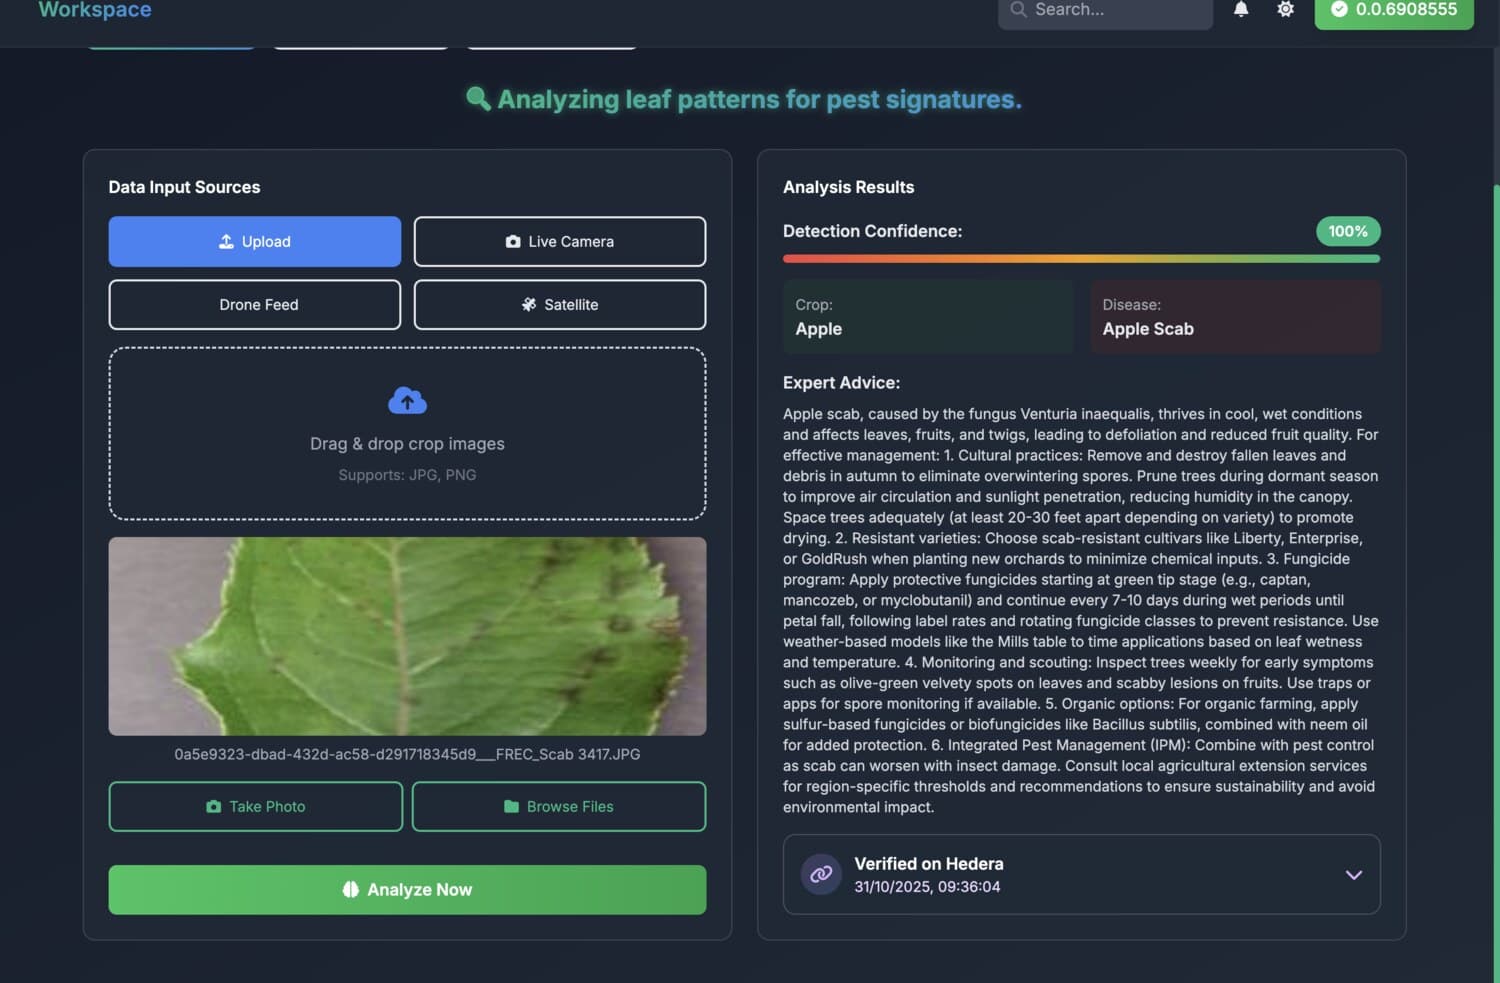Select the Disease: Apple Scab card

pos(1235,317)
